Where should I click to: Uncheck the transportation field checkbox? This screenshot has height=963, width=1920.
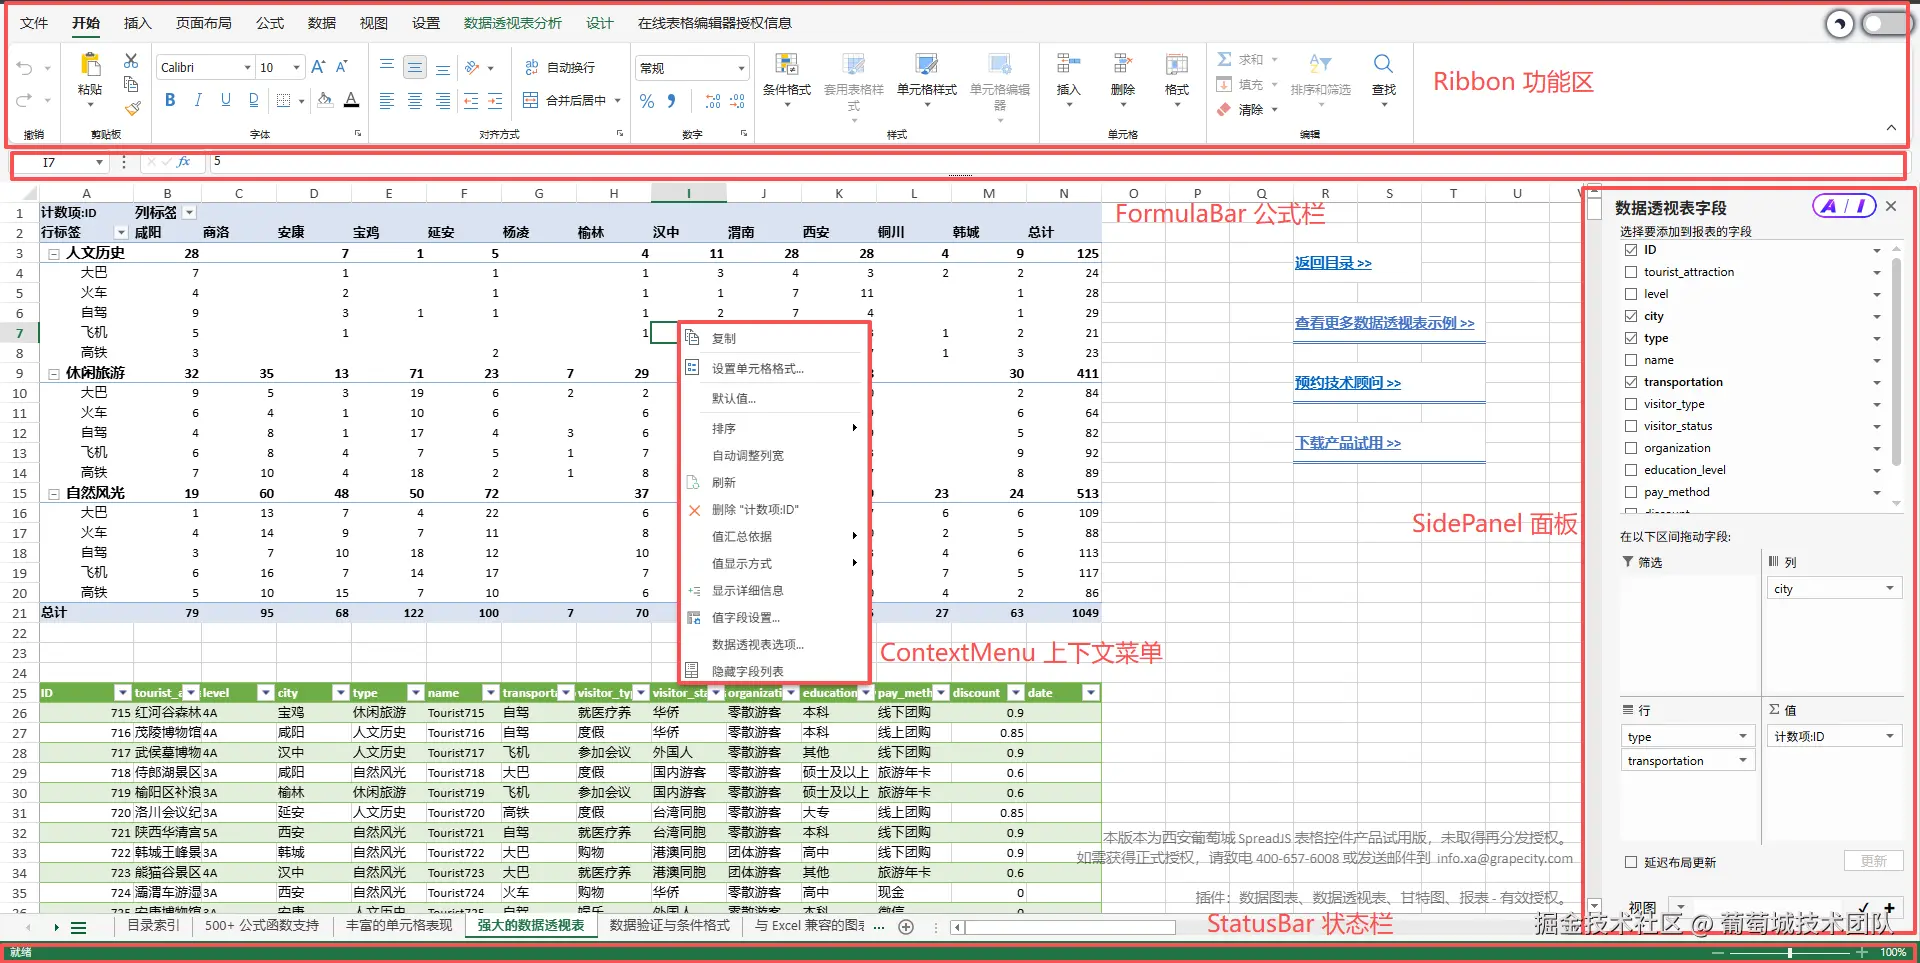point(1631,382)
